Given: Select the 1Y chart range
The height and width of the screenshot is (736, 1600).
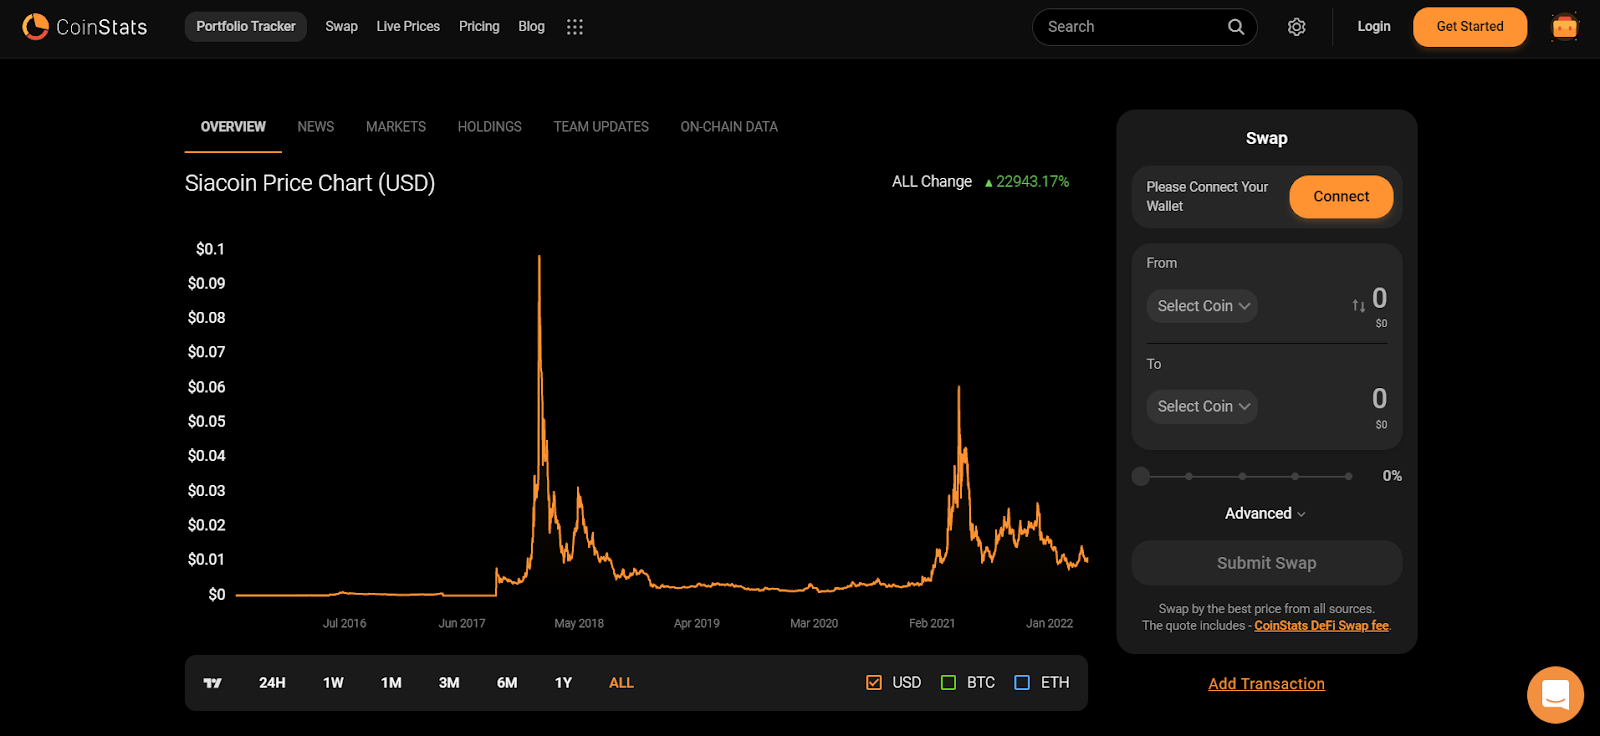Looking at the screenshot, I should click(x=564, y=683).
